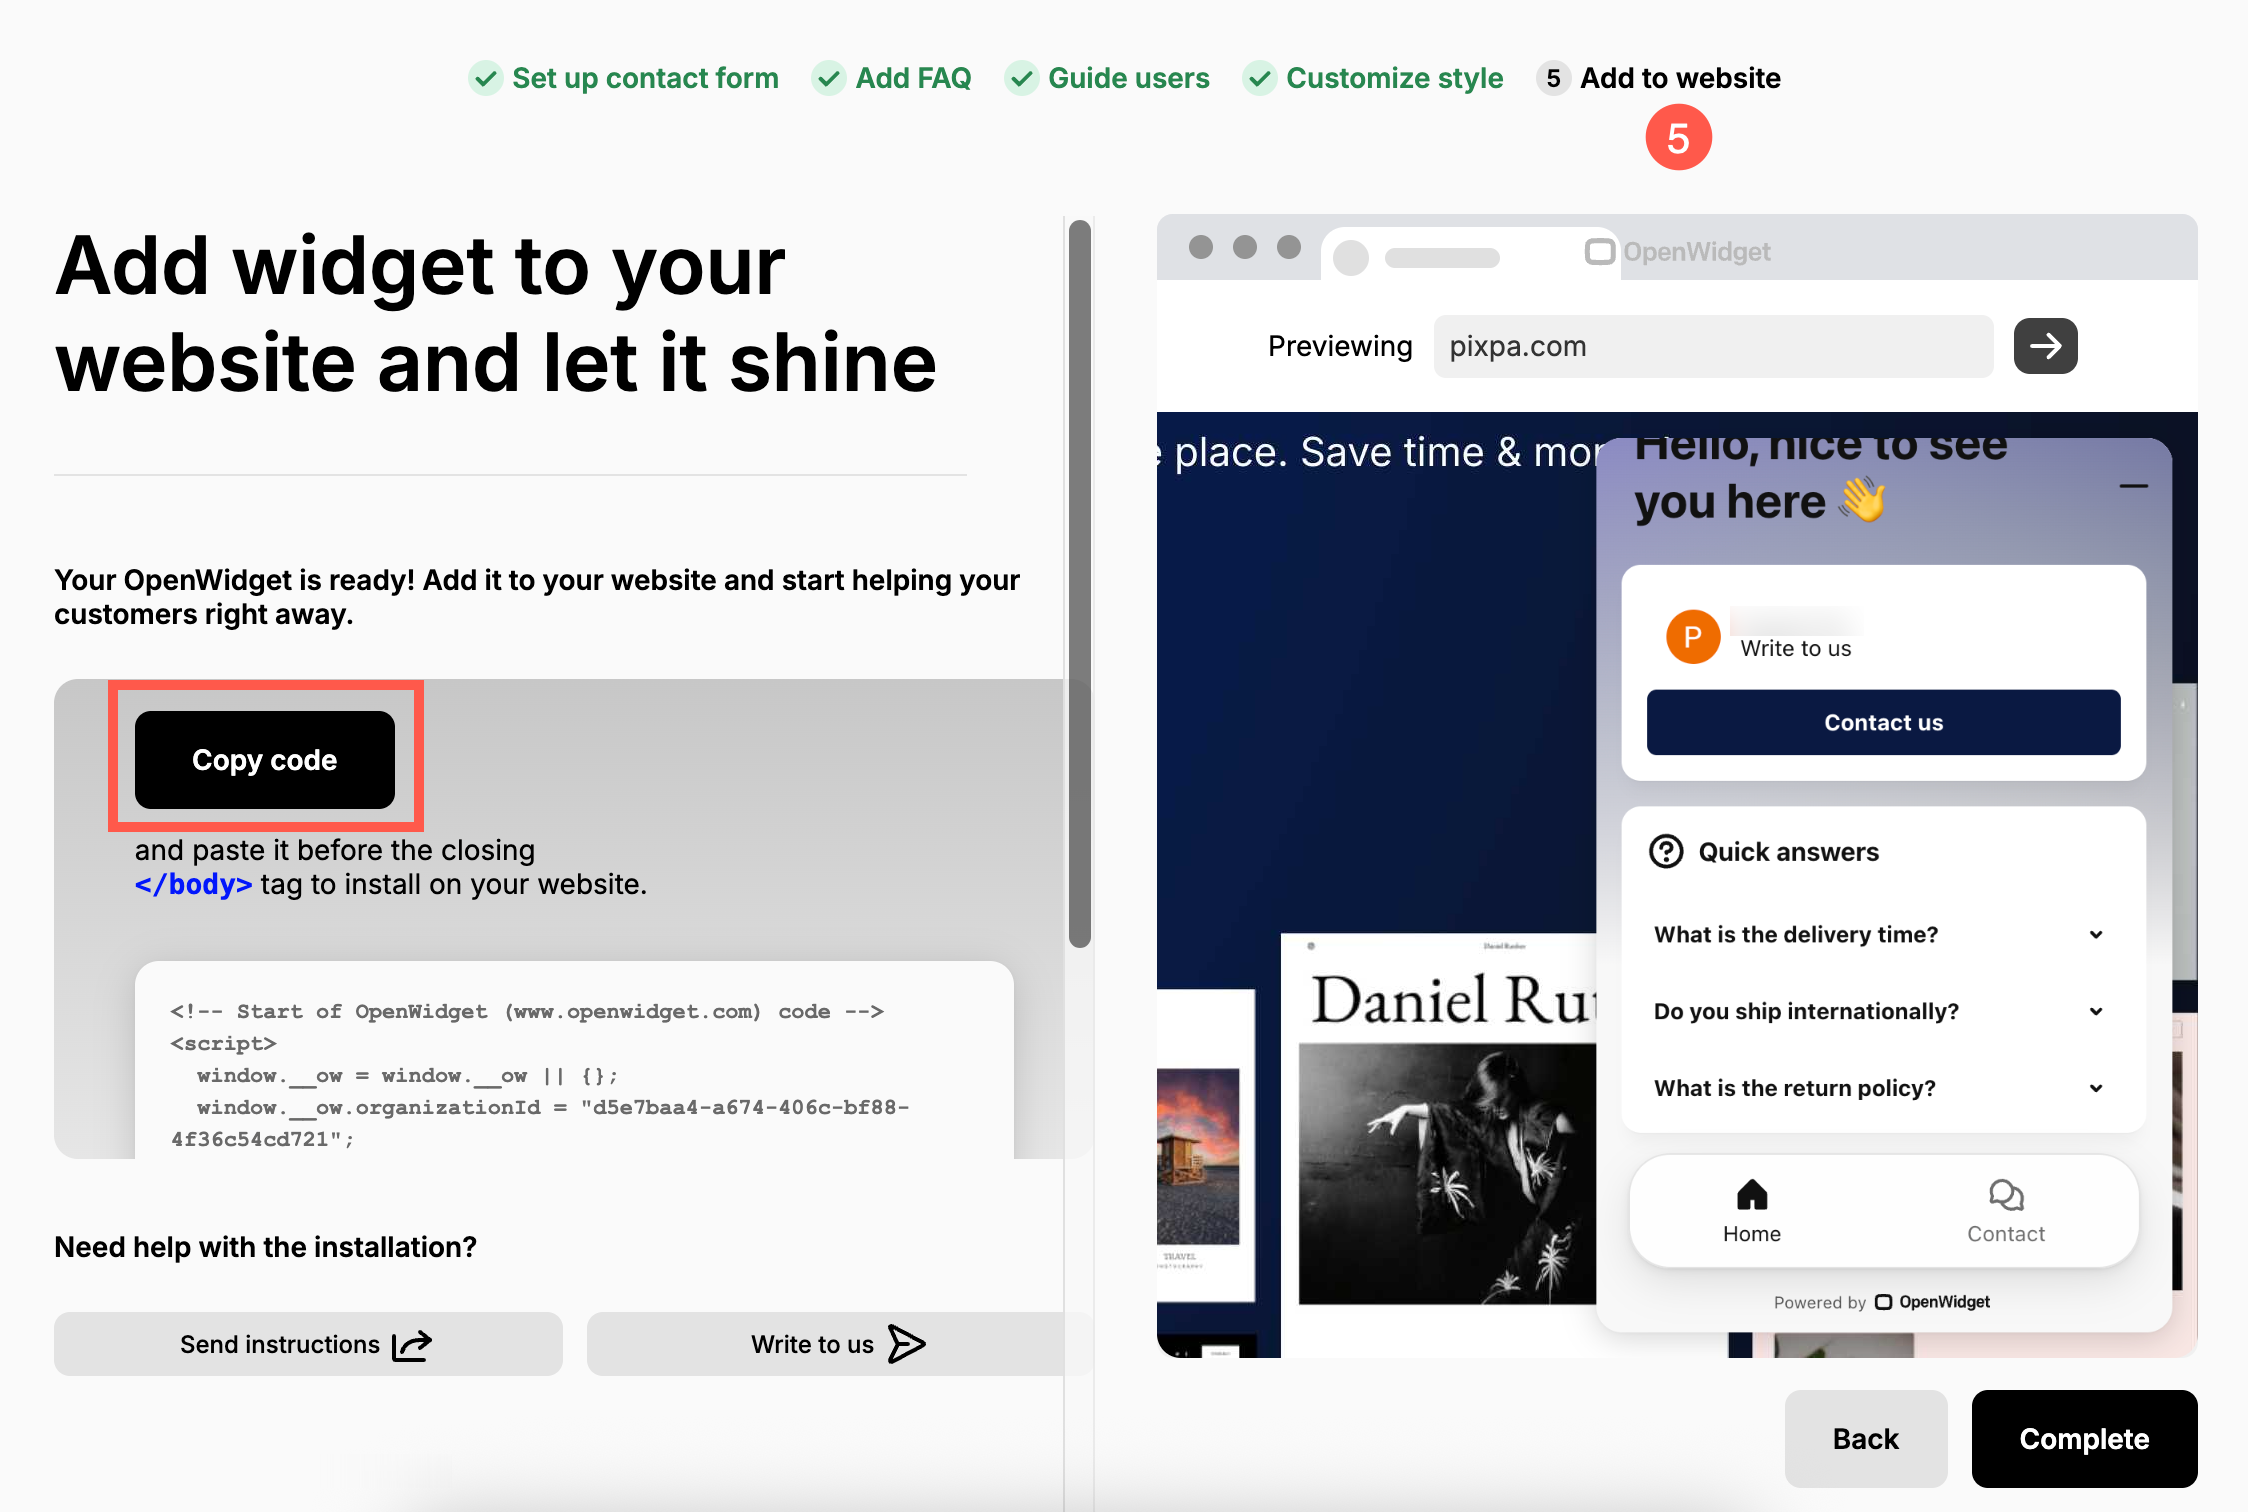Click Send instructions button
2248x1512 pixels.
(308, 1344)
